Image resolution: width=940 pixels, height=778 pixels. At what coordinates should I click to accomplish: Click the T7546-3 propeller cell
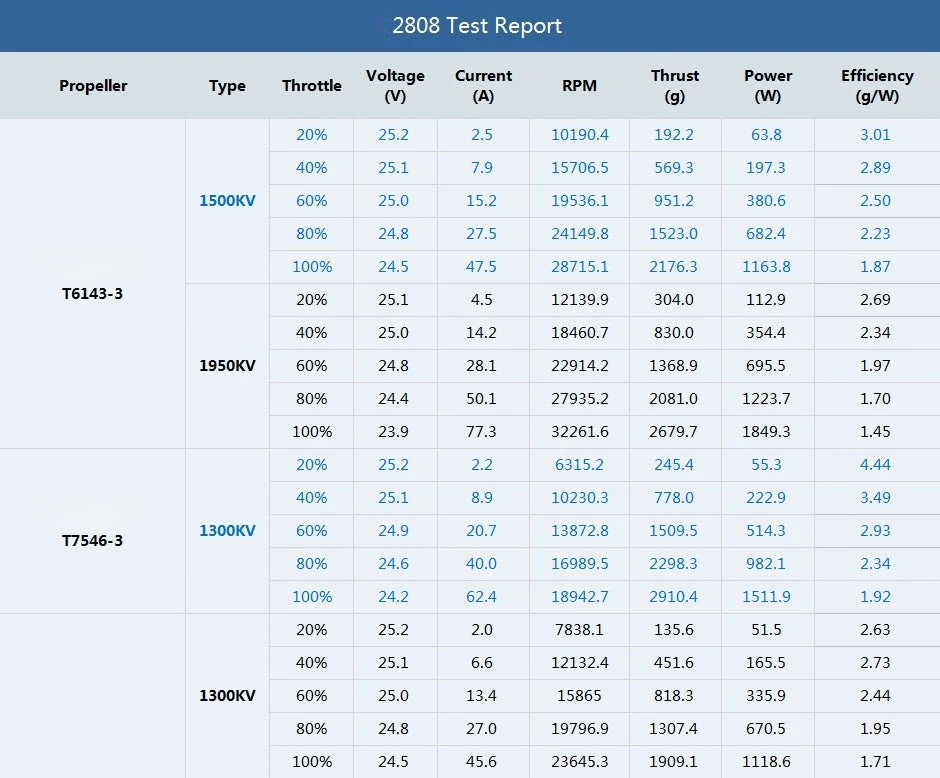tap(92, 541)
